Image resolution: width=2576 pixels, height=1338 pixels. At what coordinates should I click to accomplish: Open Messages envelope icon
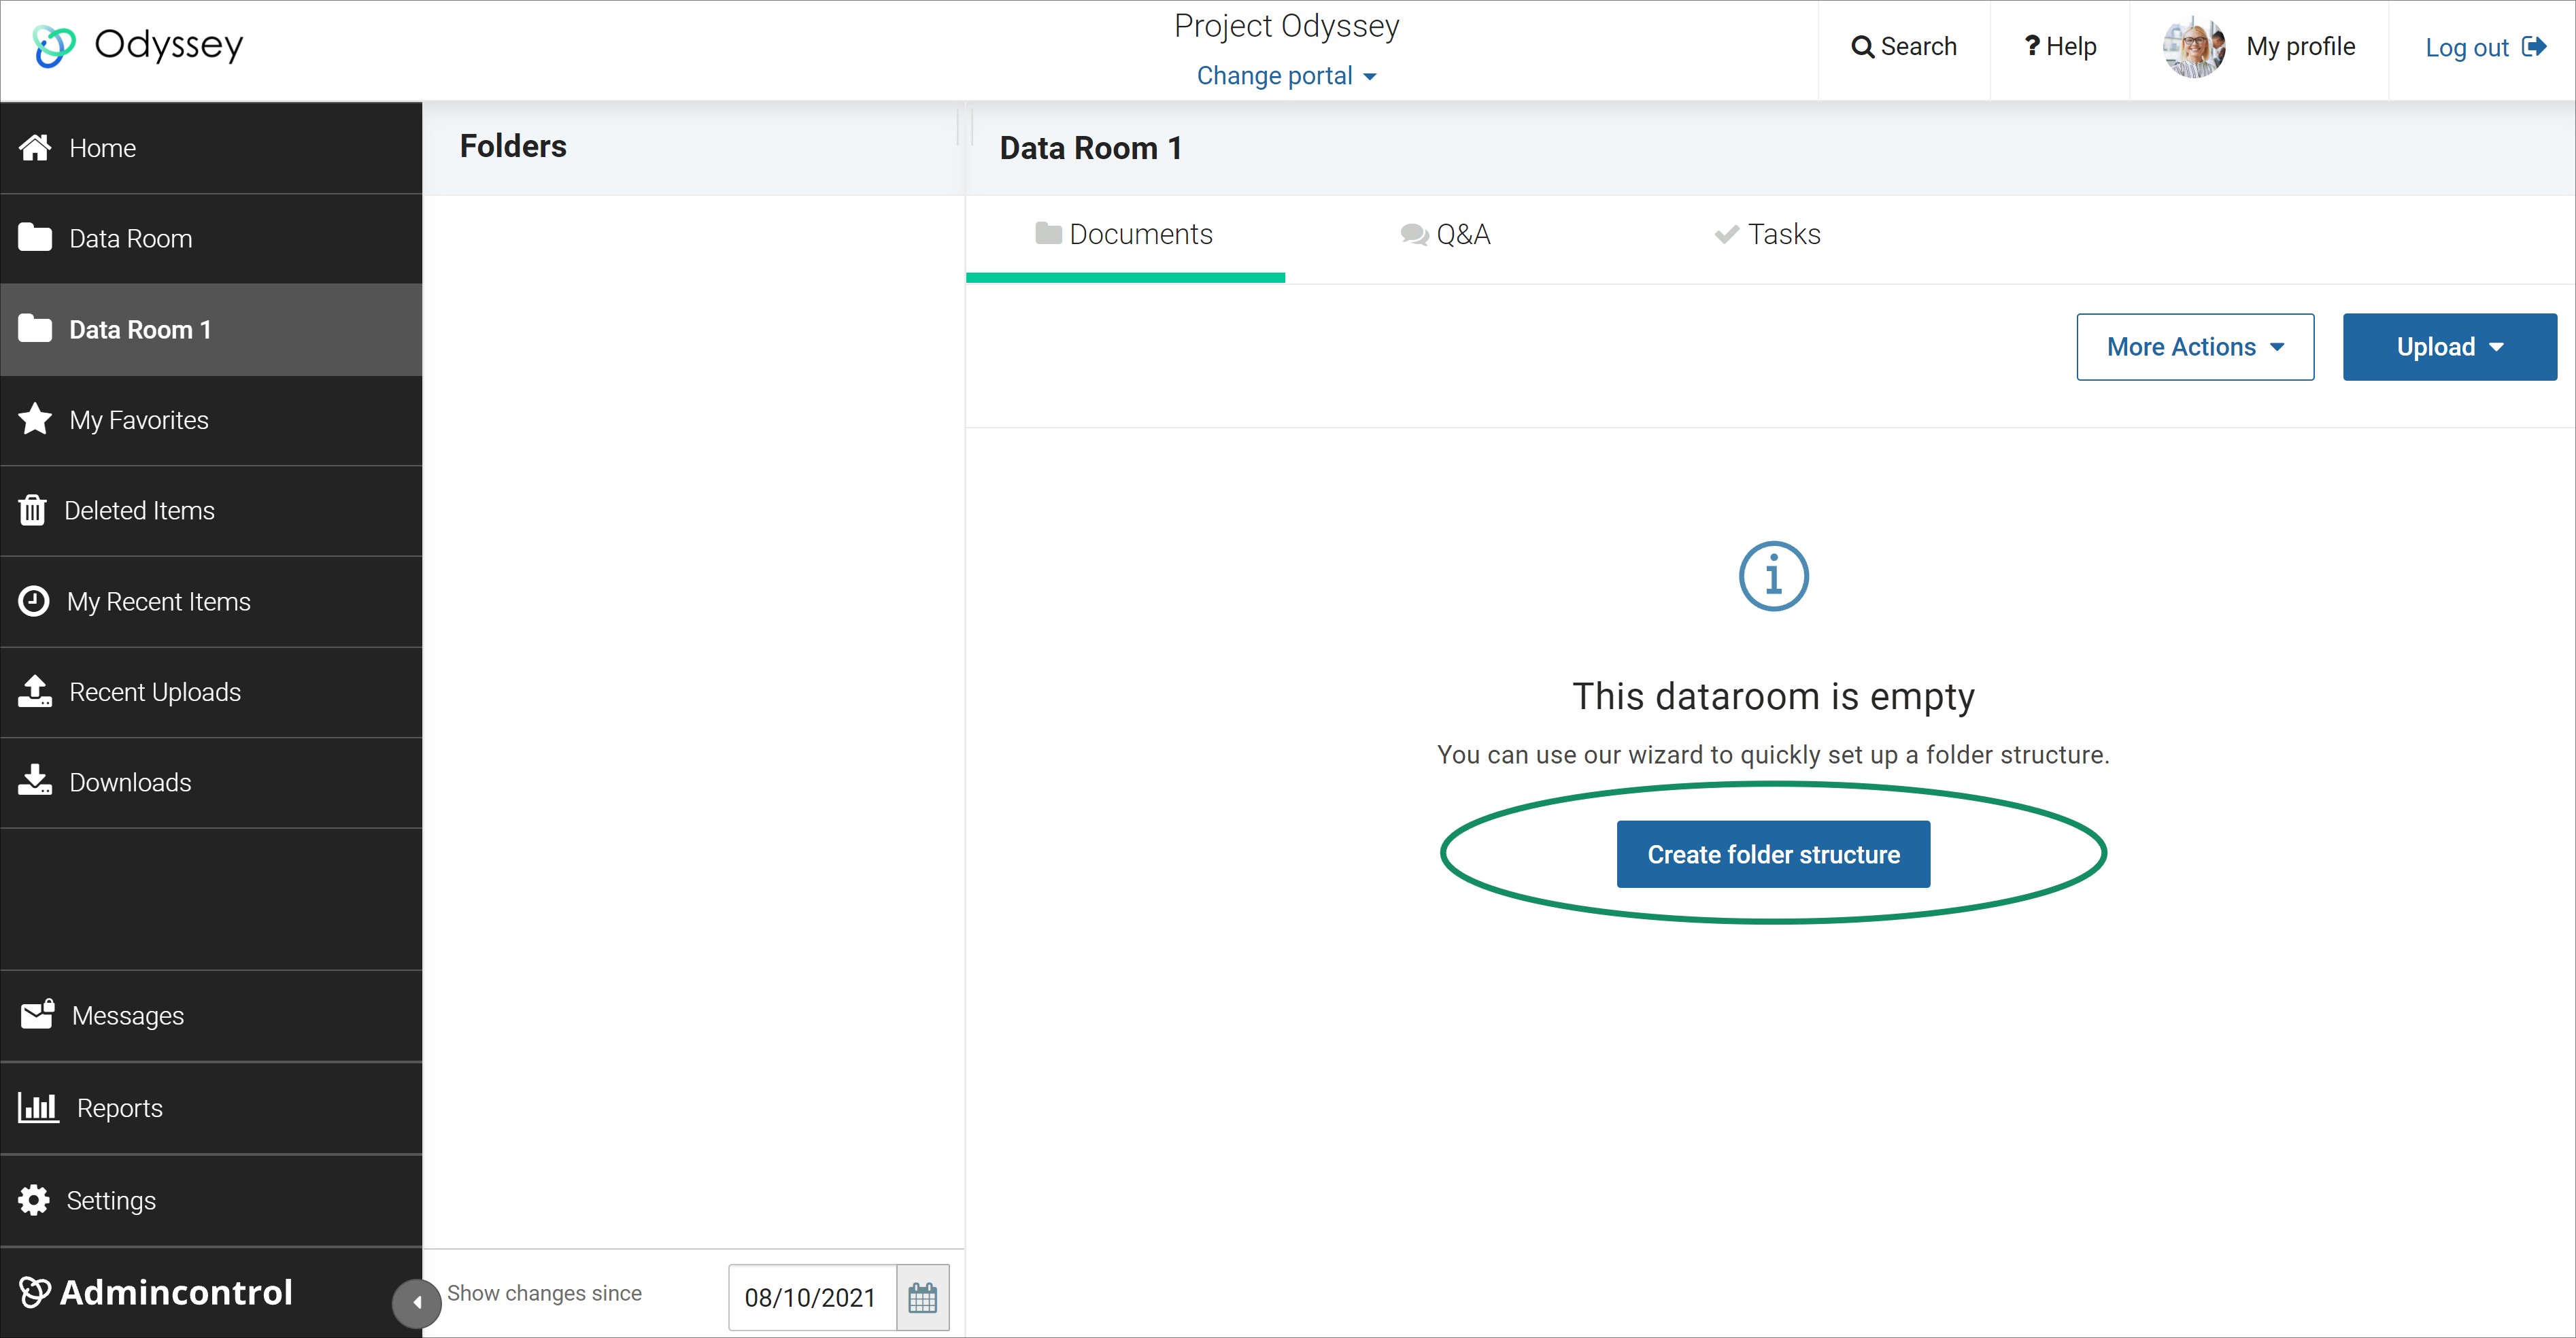[x=38, y=1014]
